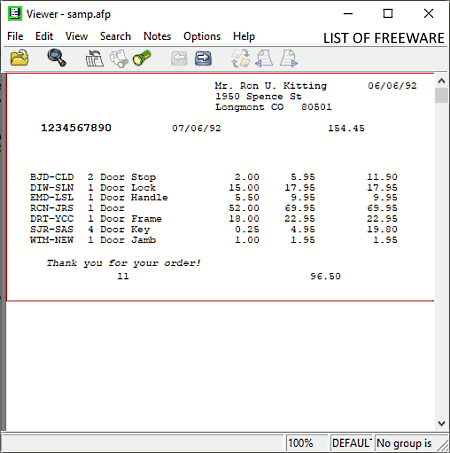
Task: Click item code RCN-JRS
Action: point(52,208)
